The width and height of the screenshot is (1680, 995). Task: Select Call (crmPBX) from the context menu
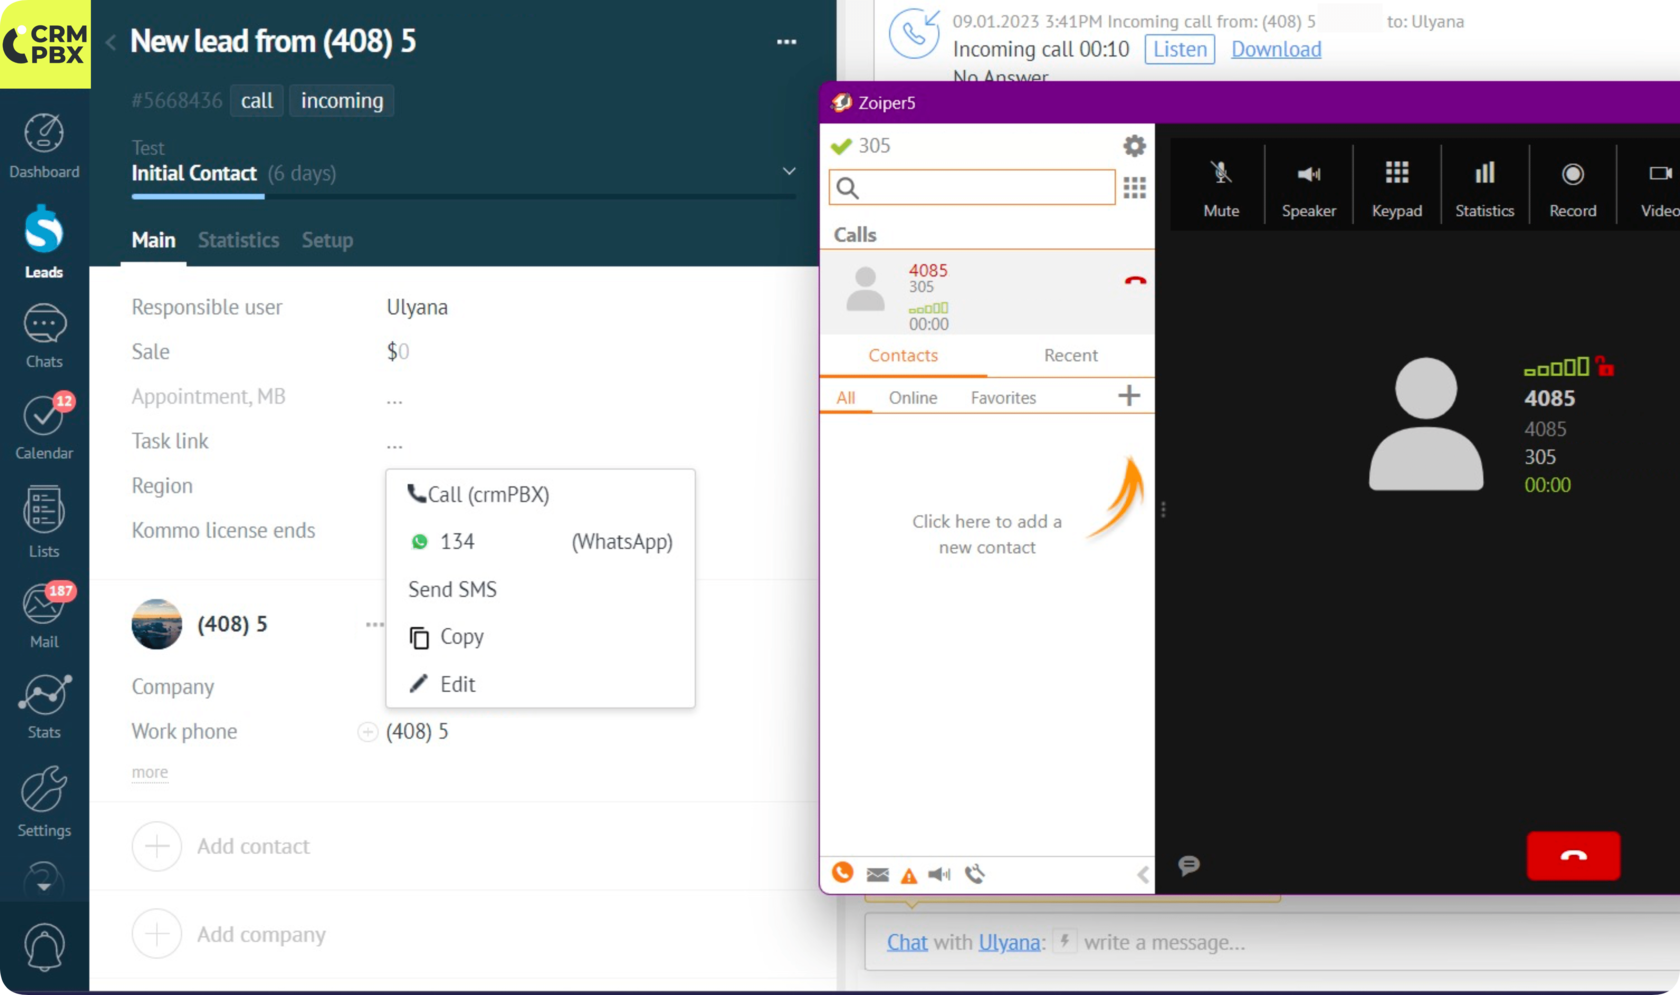point(479,494)
